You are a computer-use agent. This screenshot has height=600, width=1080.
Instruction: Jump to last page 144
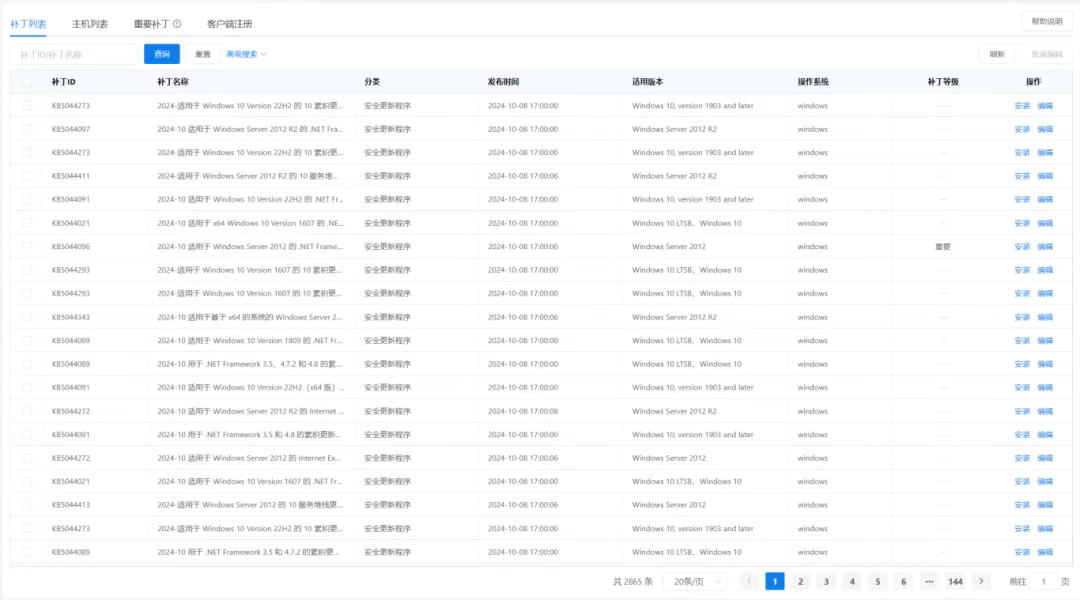[x=955, y=581]
